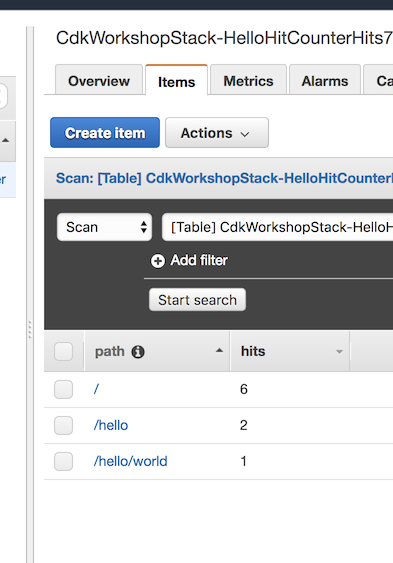Click the Start search button

pyautogui.click(x=197, y=299)
